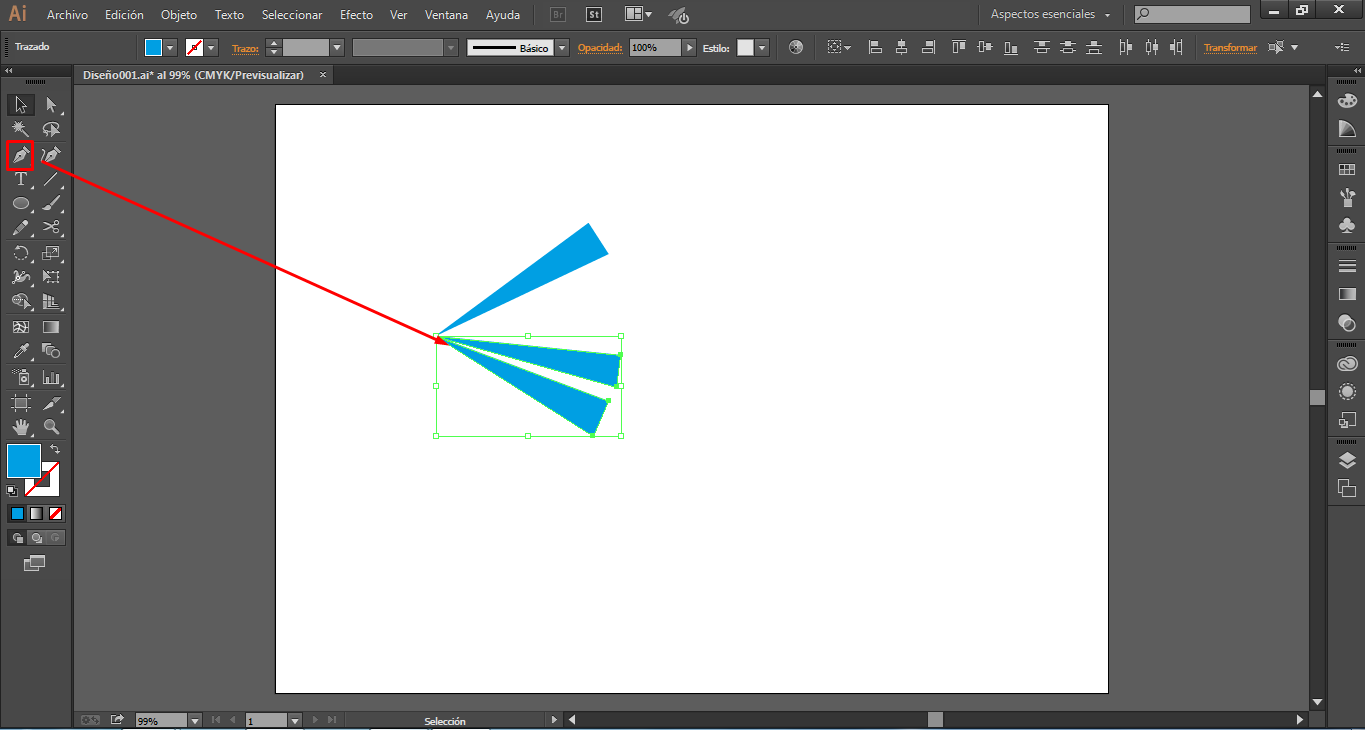This screenshot has width=1365, height=730.
Task: Select the Type tool
Action: point(21,179)
